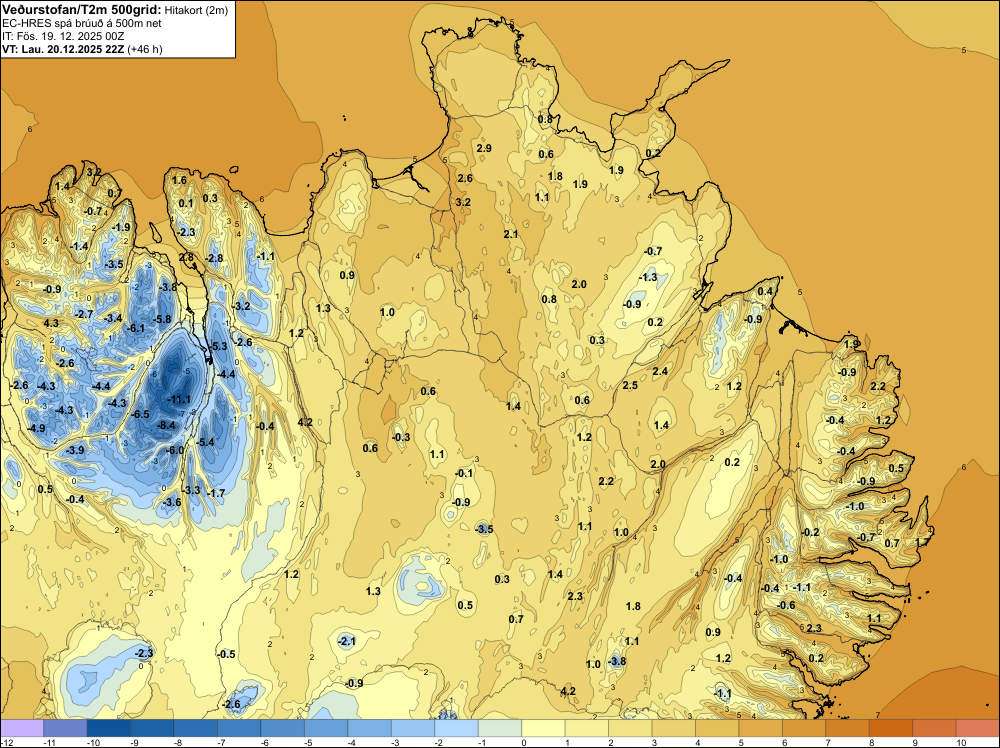This screenshot has width=1000, height=748.
Task: Pick the '-3.9' temperature value
Action: (75, 450)
